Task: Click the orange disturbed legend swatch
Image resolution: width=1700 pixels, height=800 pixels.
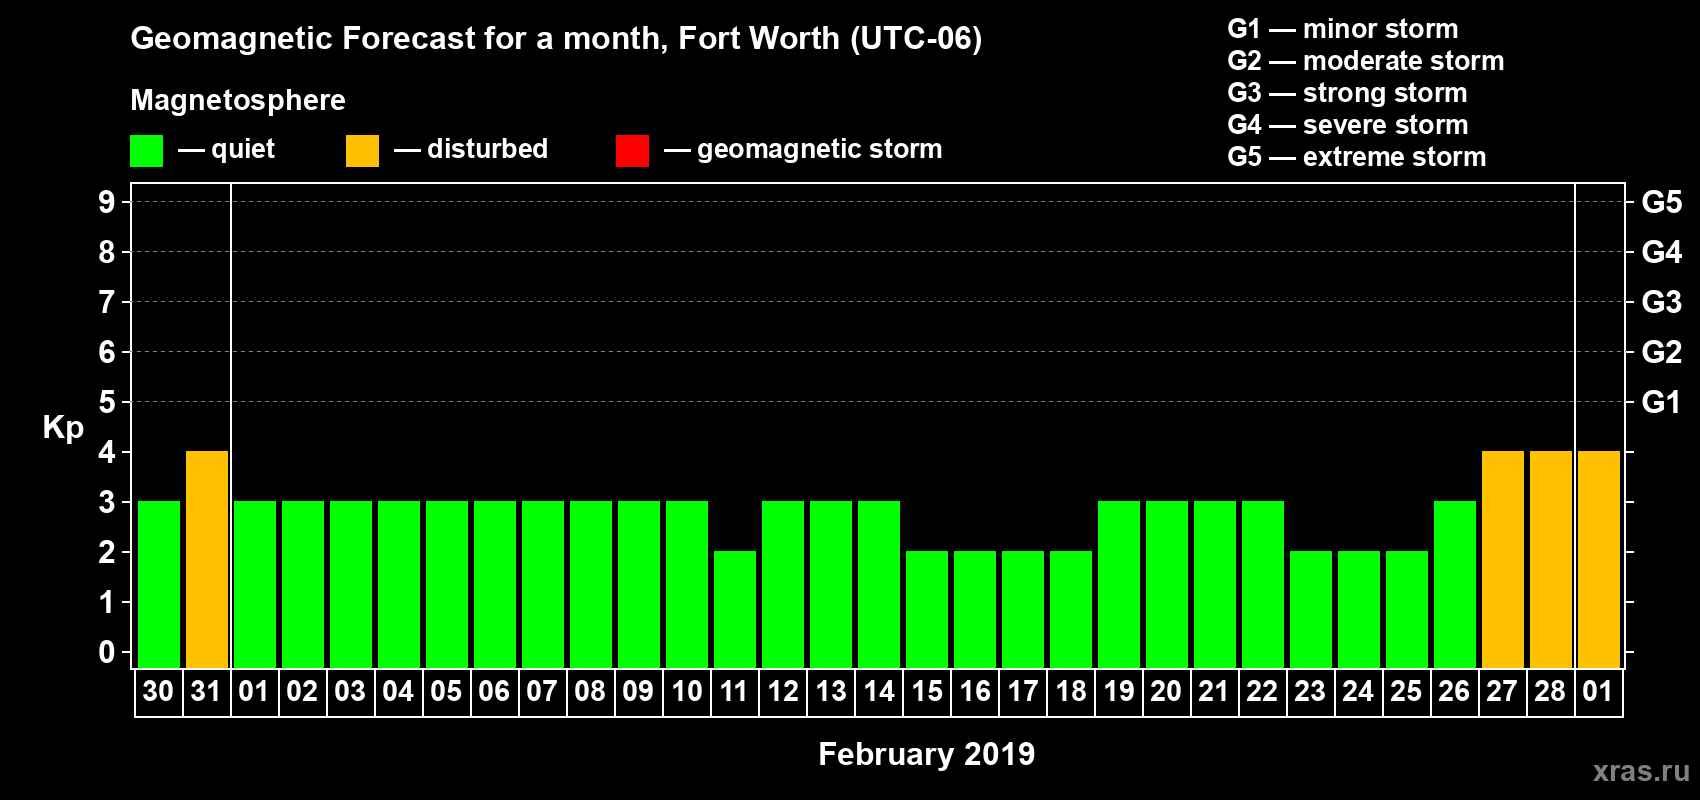Action: coord(362,151)
